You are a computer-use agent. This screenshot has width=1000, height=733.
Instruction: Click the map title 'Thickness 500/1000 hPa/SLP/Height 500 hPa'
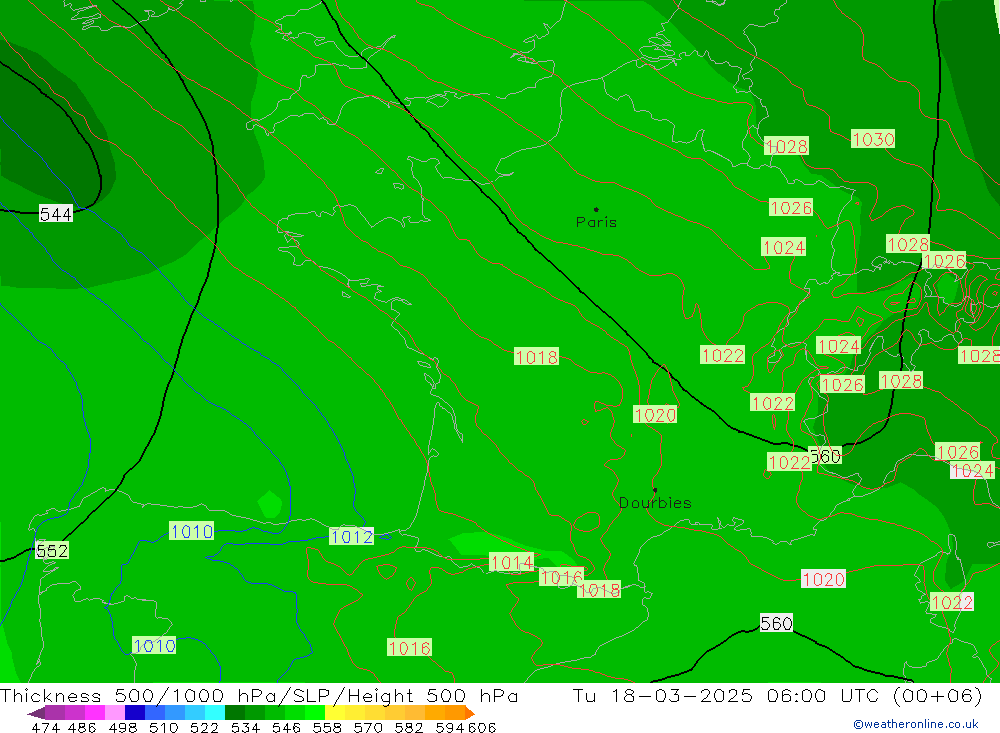click(x=260, y=695)
